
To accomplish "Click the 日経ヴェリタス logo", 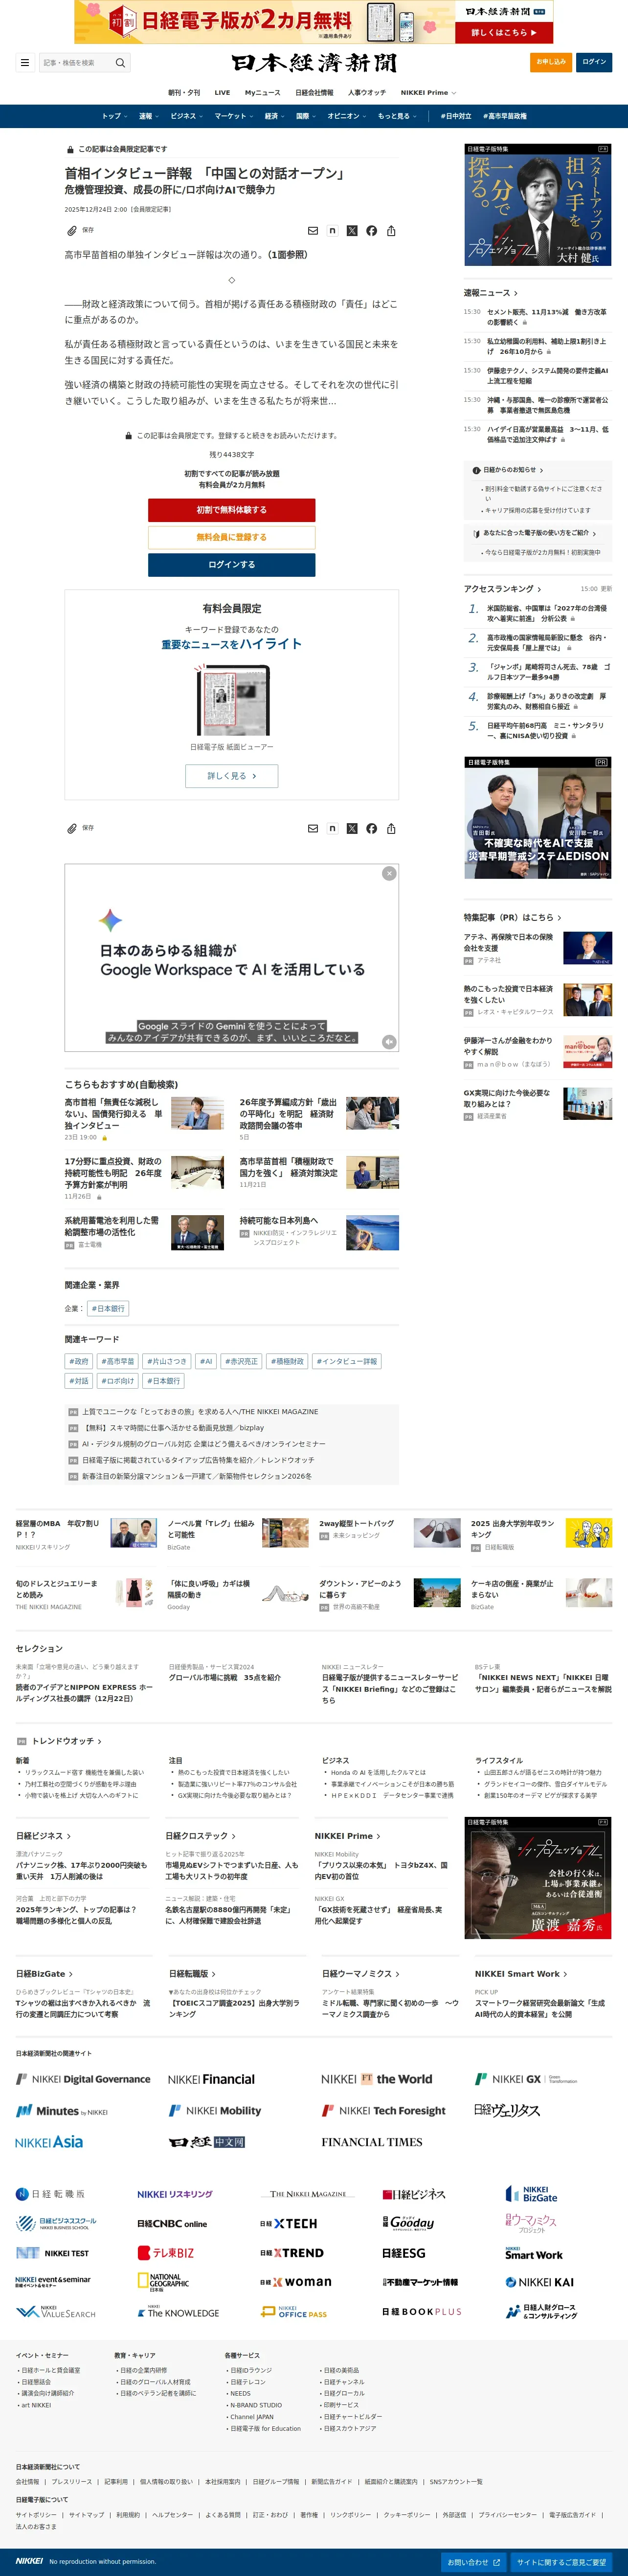I will tap(507, 2110).
